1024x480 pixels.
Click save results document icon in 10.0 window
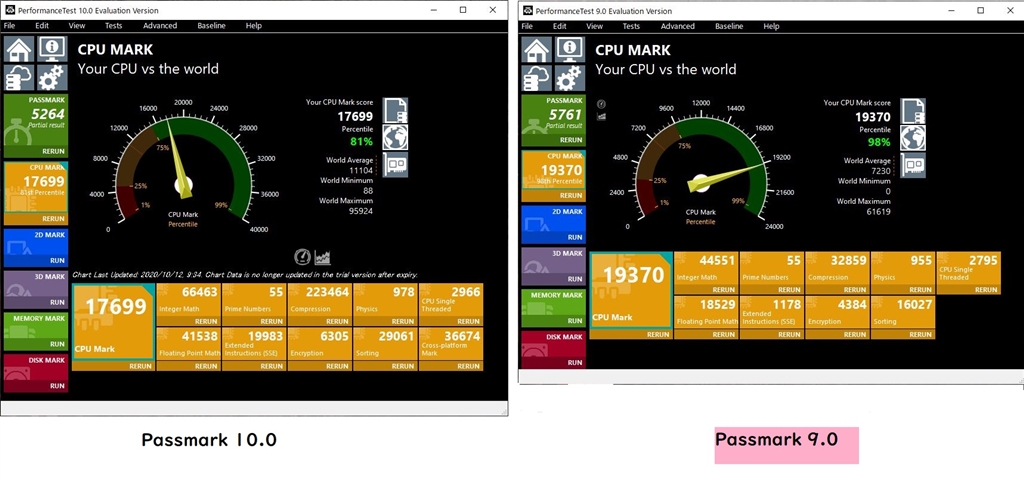coord(395,110)
